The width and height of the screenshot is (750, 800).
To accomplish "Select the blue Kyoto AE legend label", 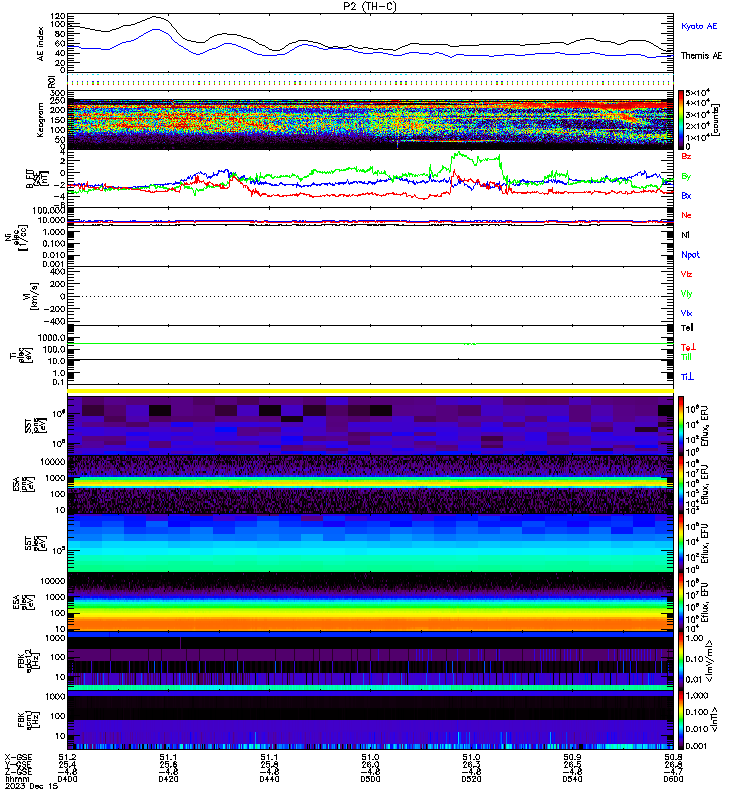I will (x=699, y=26).
